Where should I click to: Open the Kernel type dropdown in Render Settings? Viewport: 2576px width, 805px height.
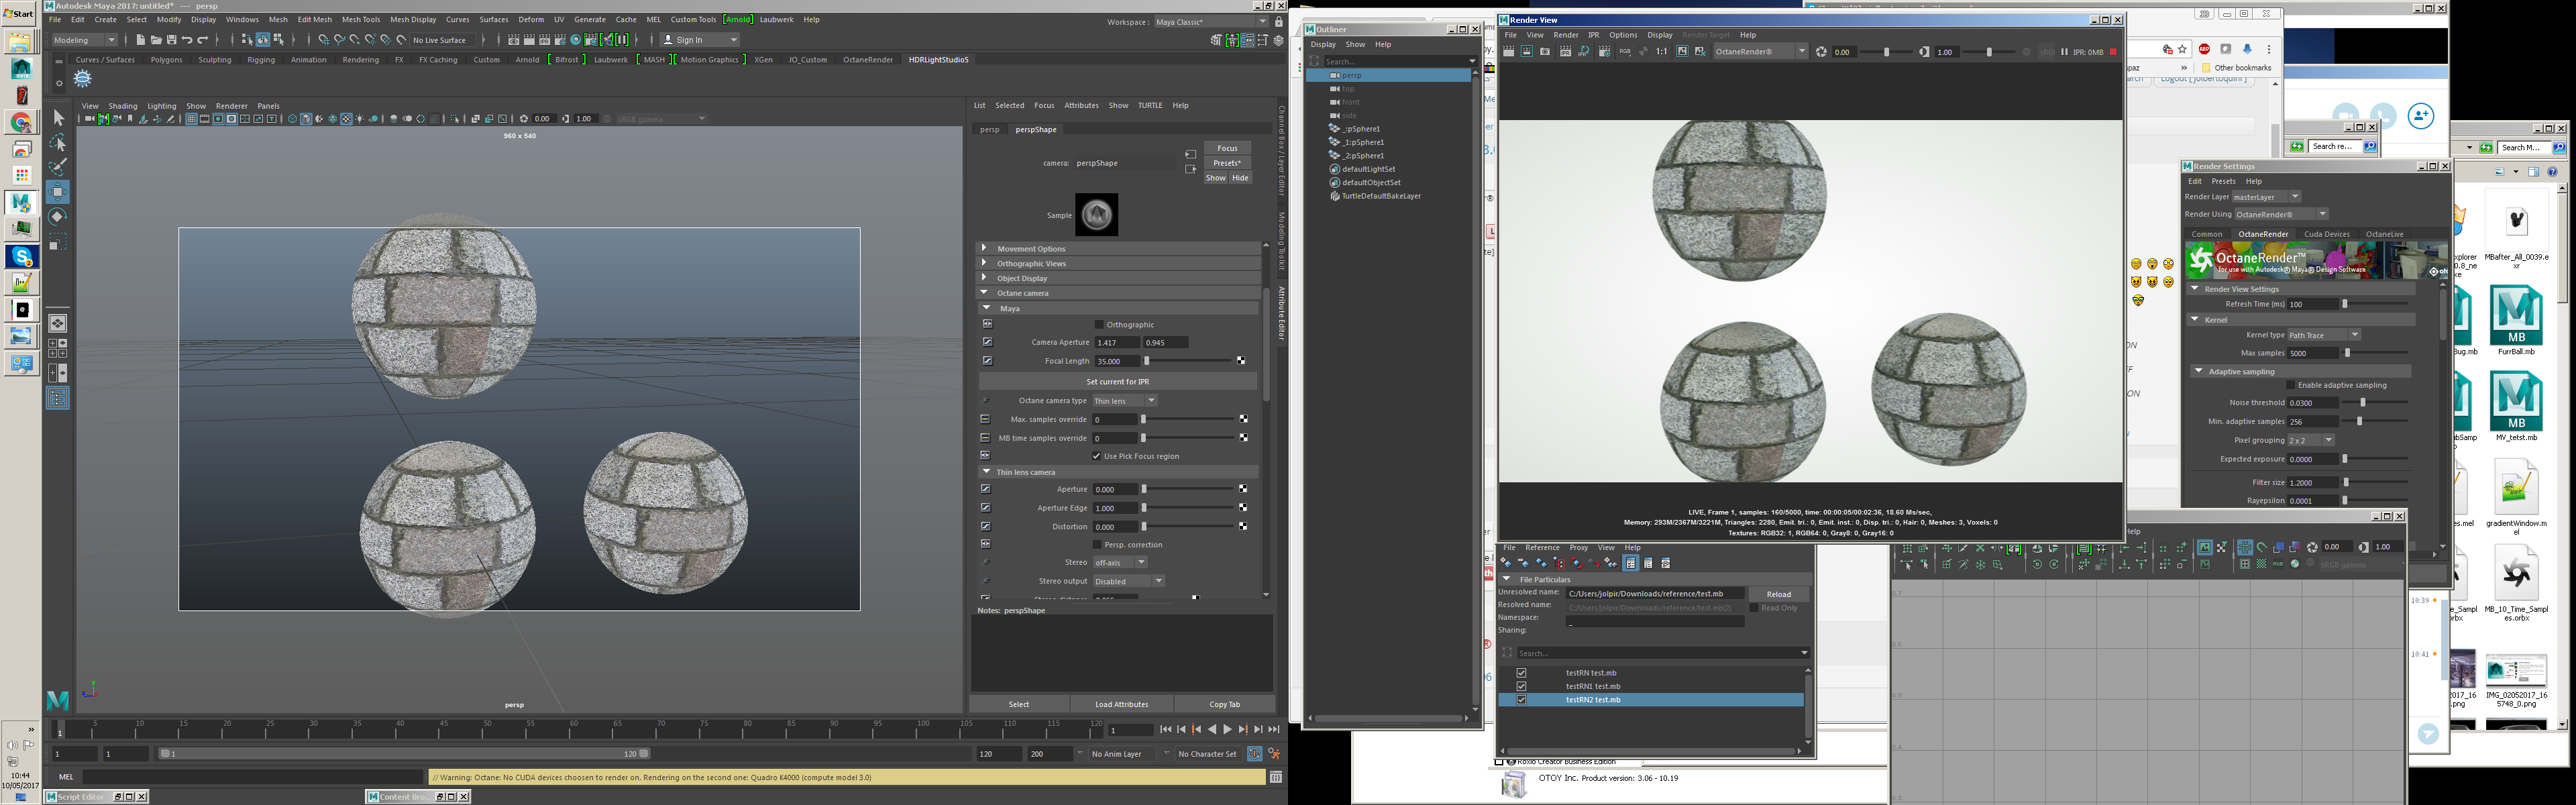[x=2324, y=335]
